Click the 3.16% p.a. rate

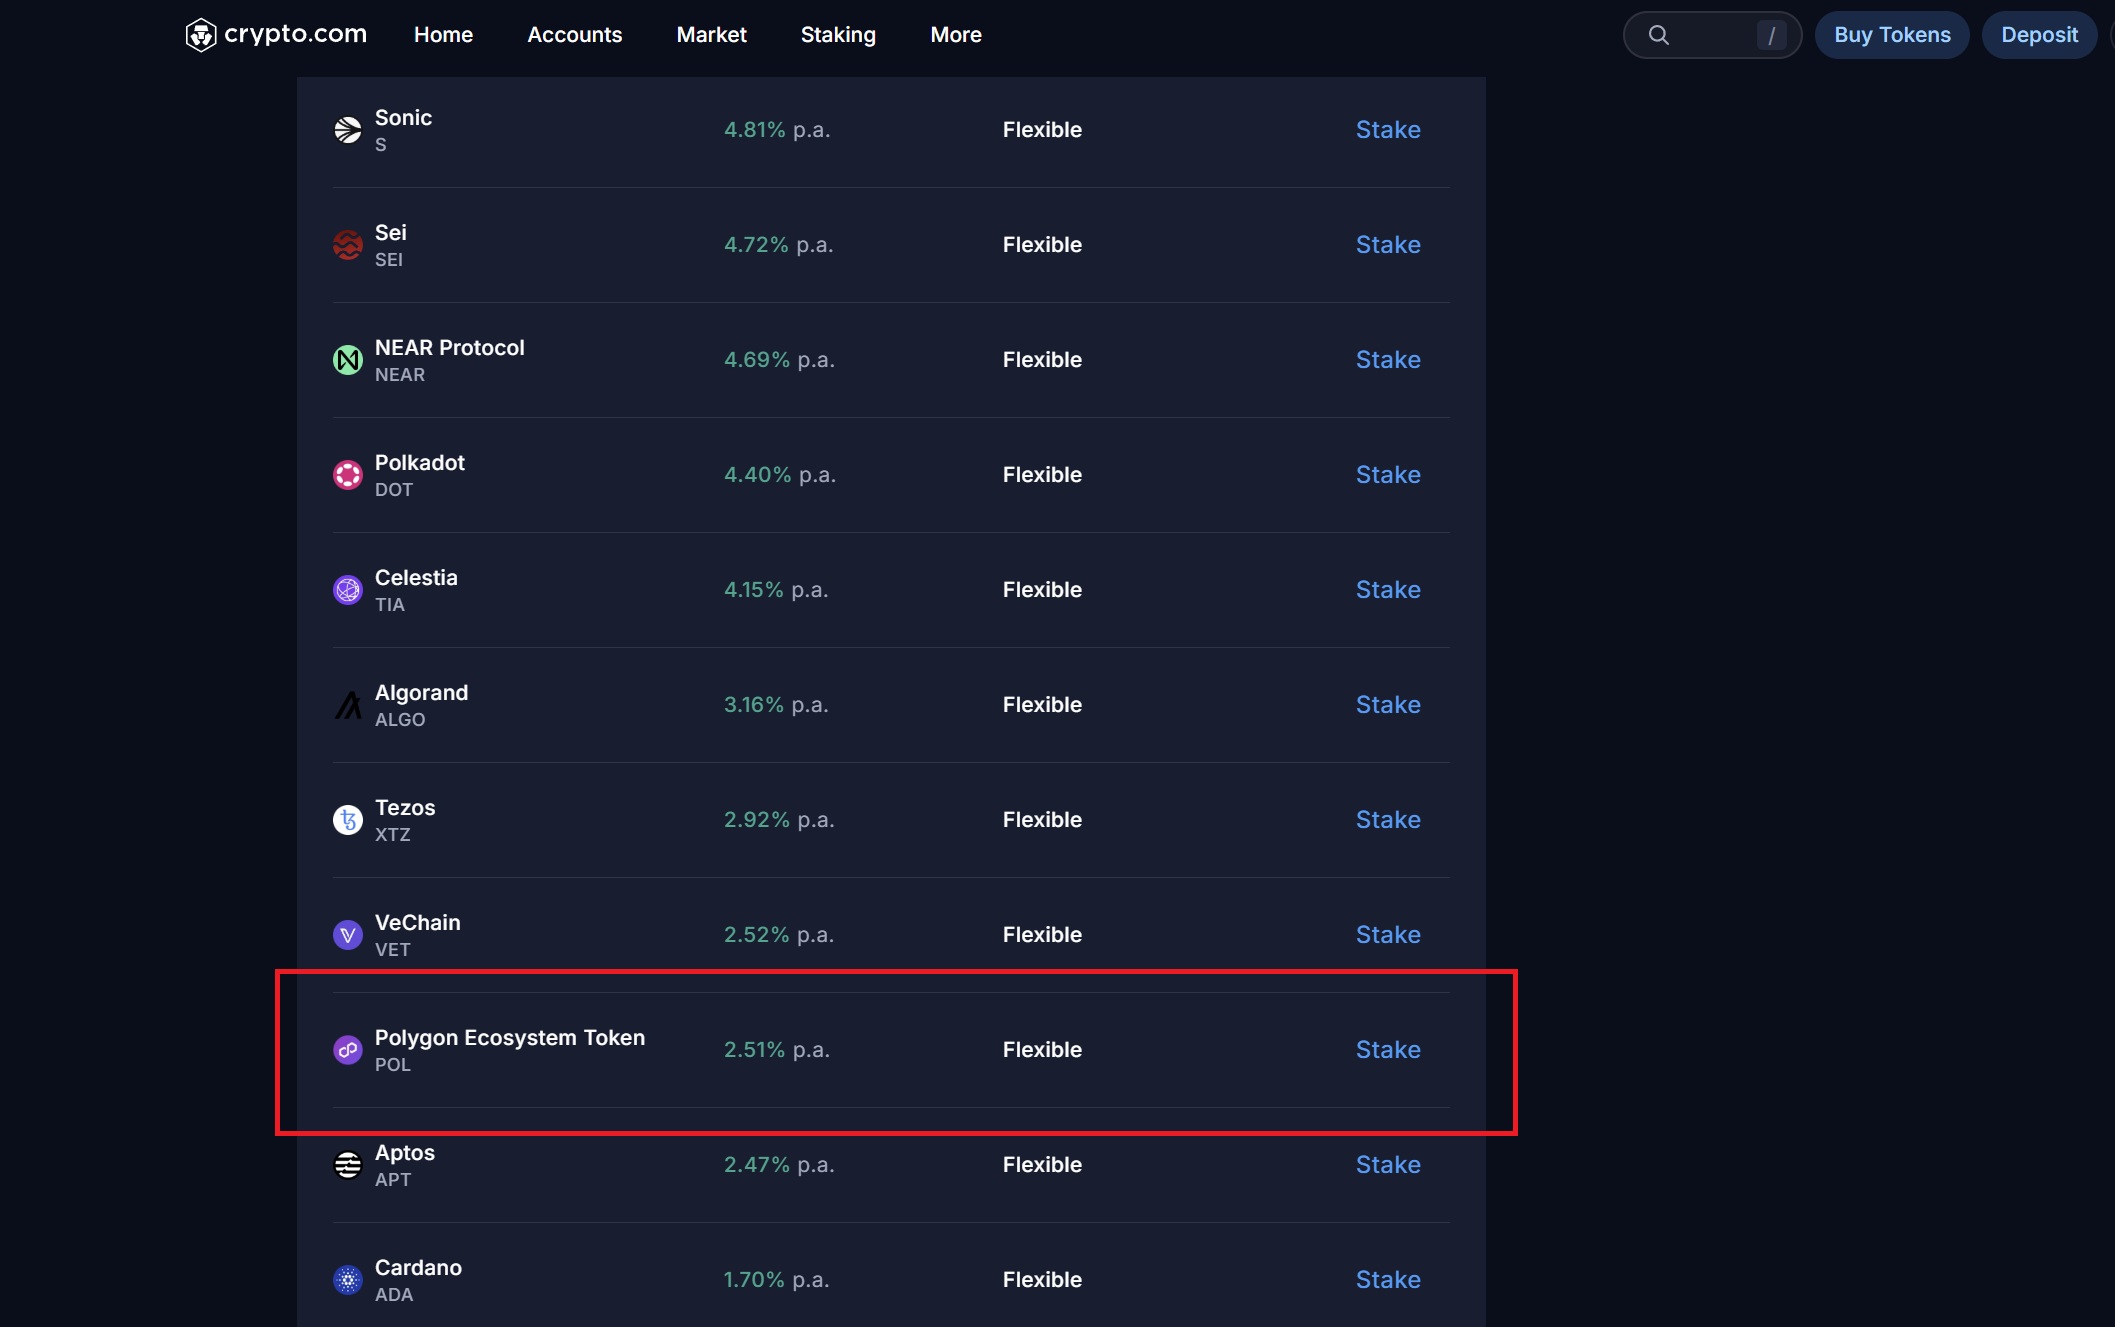pos(776,705)
